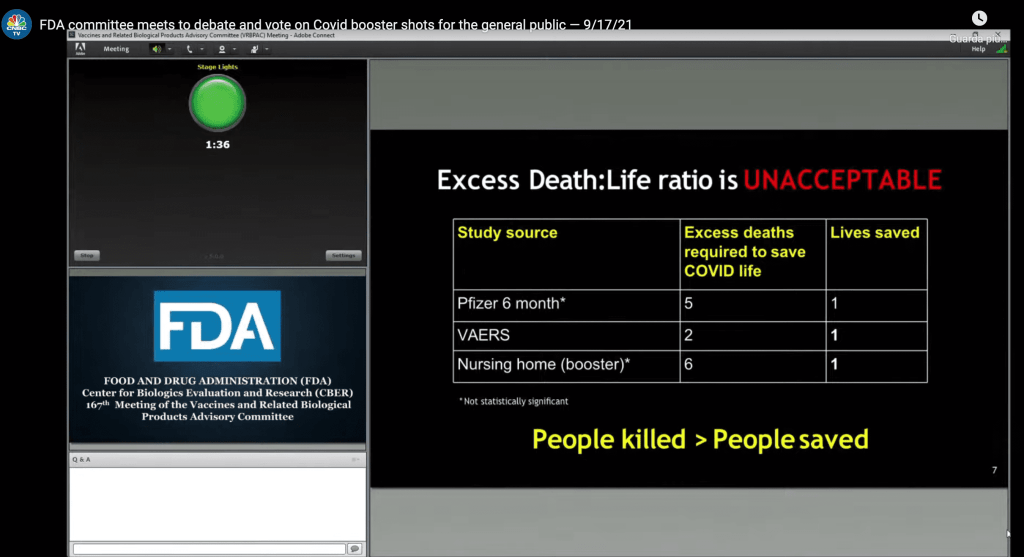Viewport: 1024px width, 557px height.
Task: Mute the speaker audio icon
Action: tap(156, 49)
